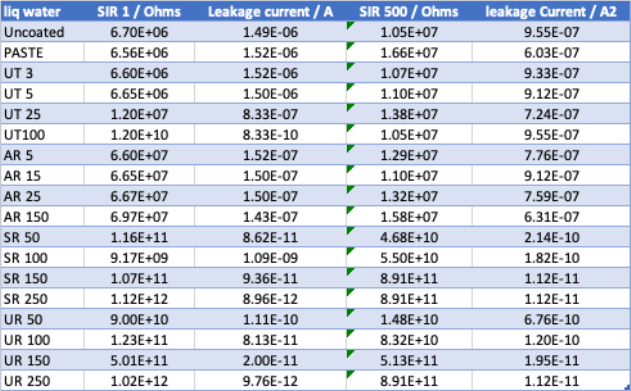Click the "UR 100" row label

click(27, 340)
